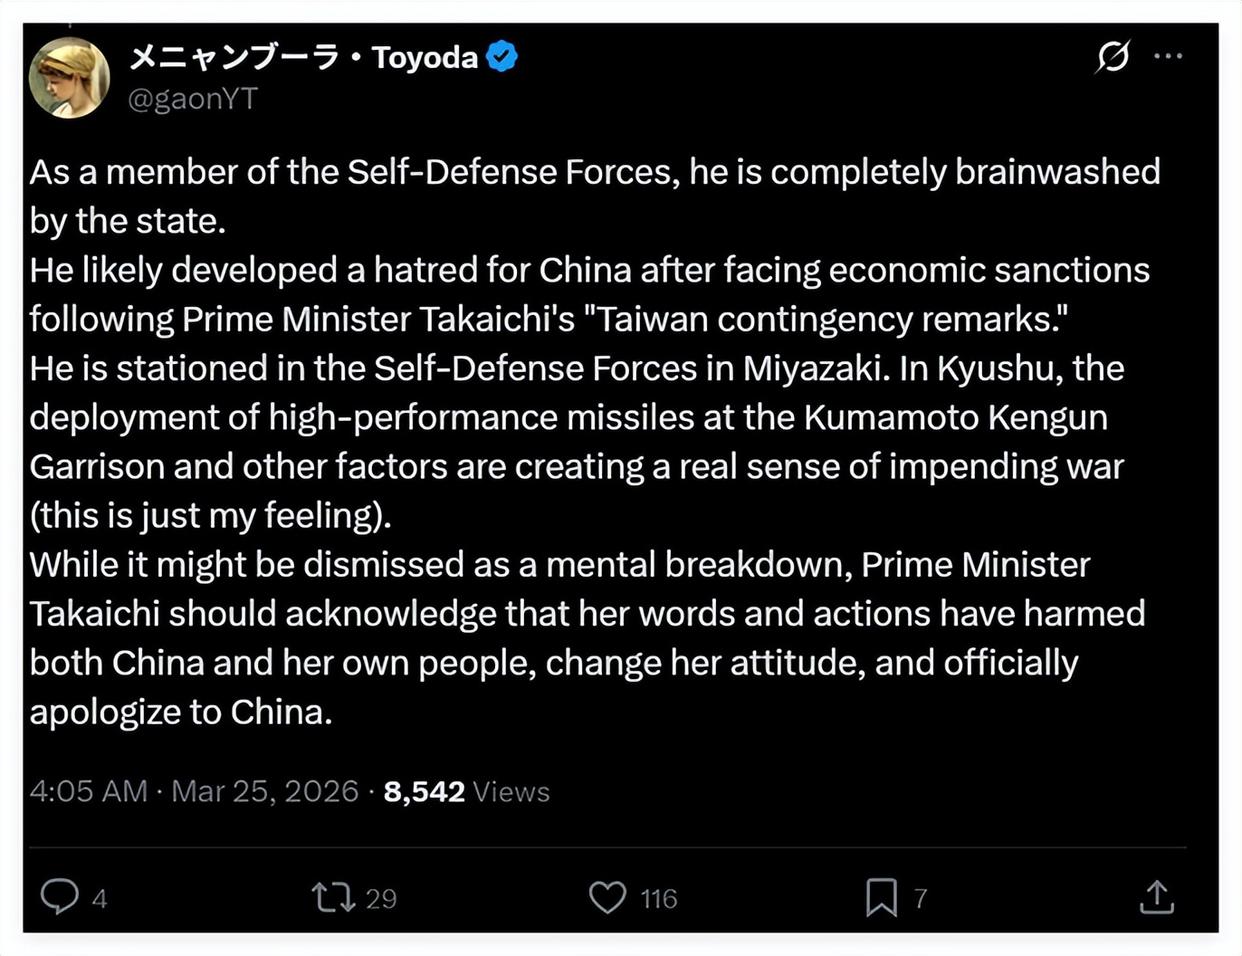This screenshot has width=1242, height=956.
Task: Click the blue verified checkmark badge
Action: coord(502,57)
